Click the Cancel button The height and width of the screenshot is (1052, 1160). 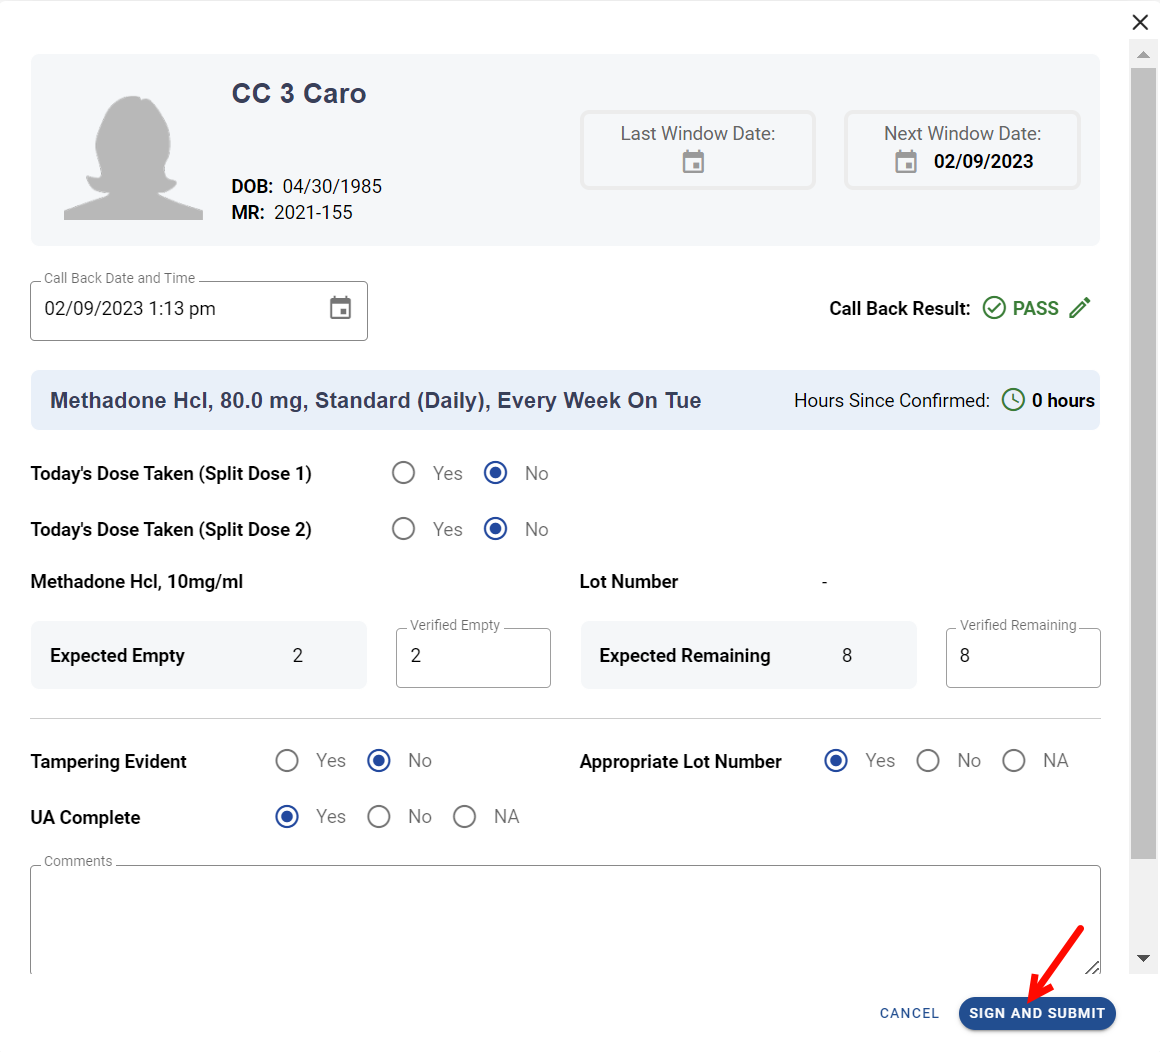click(x=909, y=1013)
